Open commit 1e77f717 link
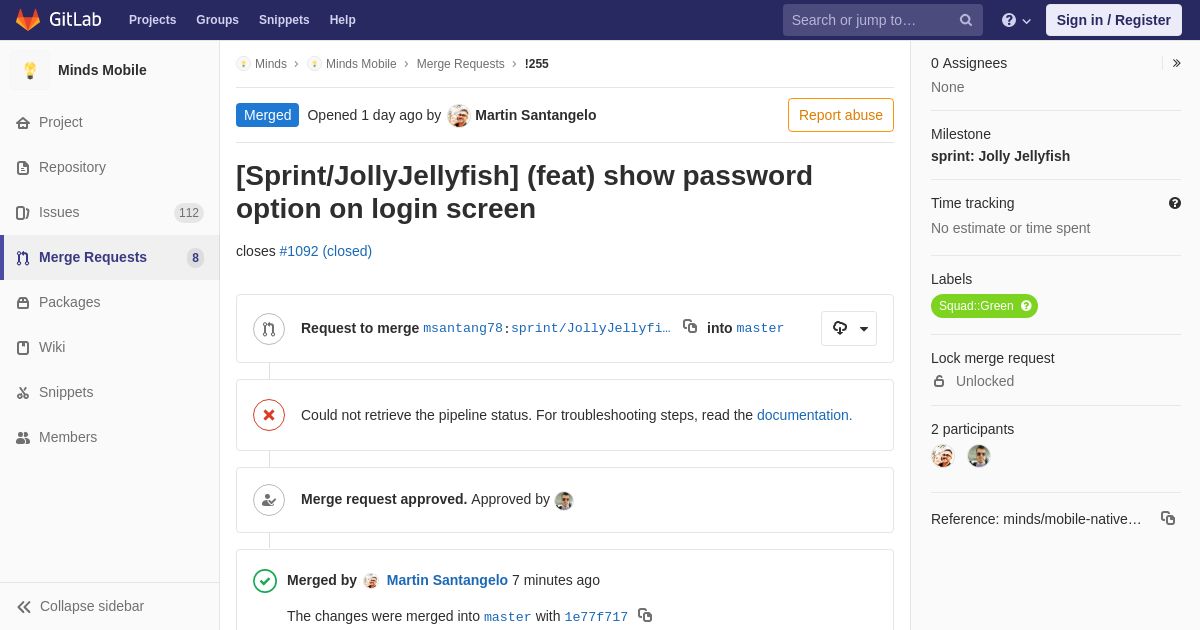The height and width of the screenshot is (630, 1200). 596,617
